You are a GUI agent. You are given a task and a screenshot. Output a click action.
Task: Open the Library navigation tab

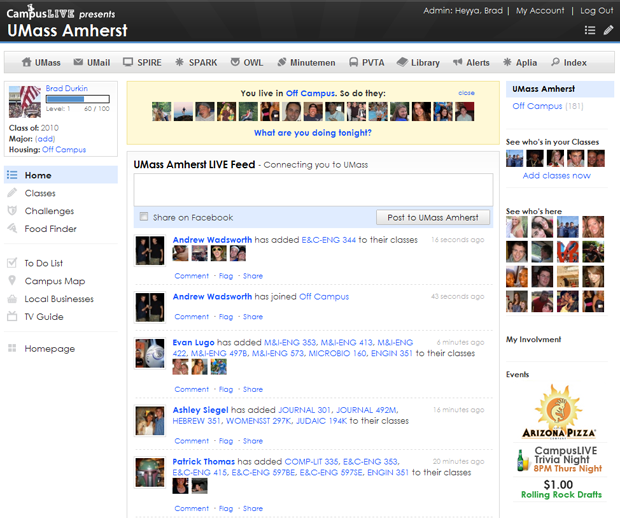tap(417, 62)
